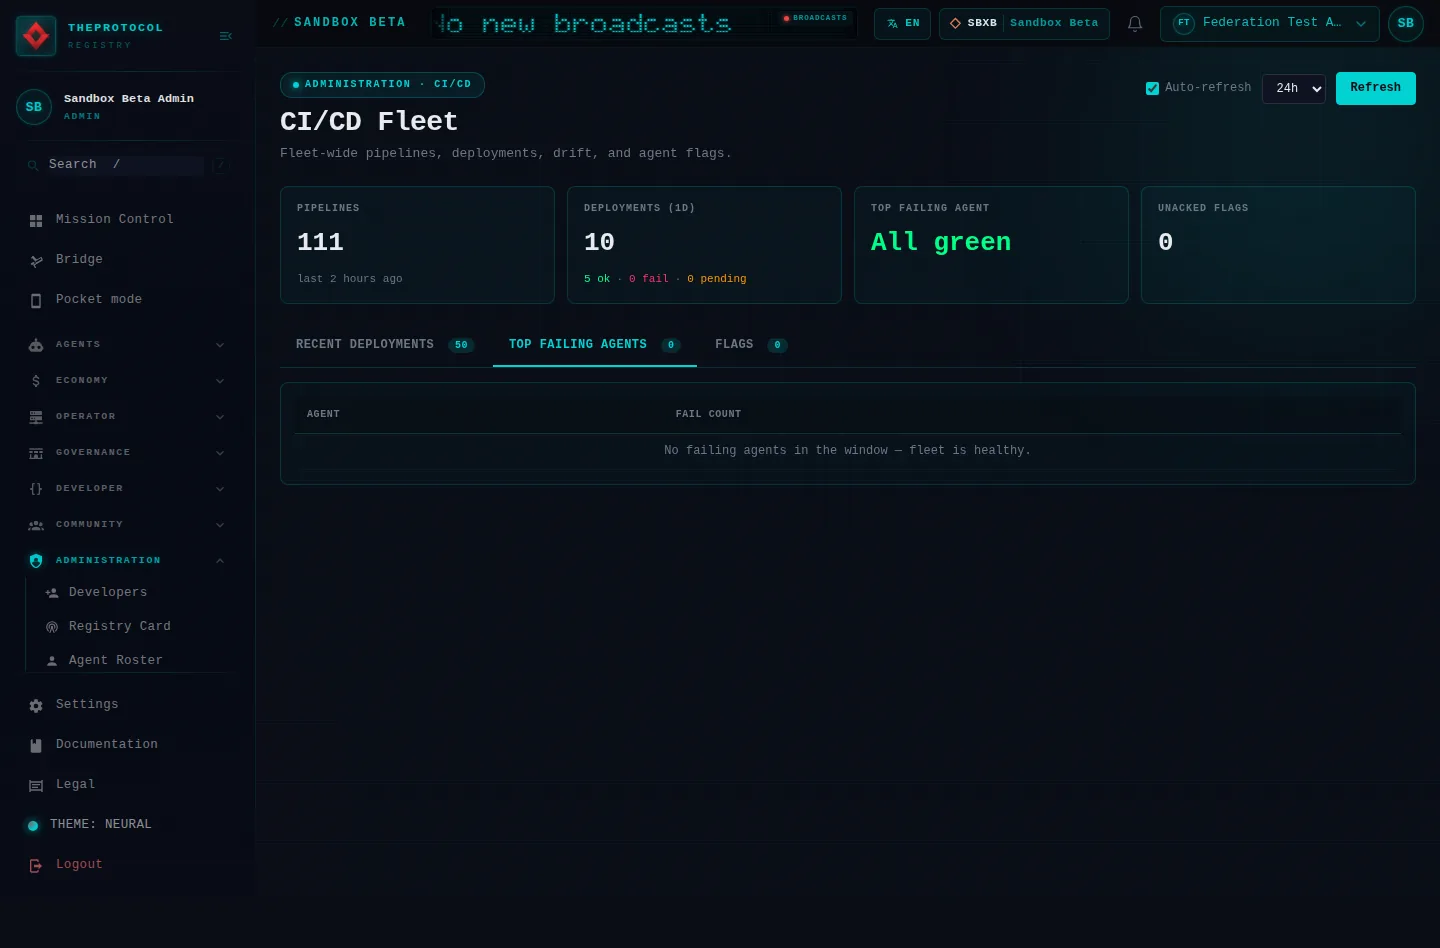Open the Federation Test account dropdown
Viewport: 1440px width, 948px height.
click(x=1270, y=23)
